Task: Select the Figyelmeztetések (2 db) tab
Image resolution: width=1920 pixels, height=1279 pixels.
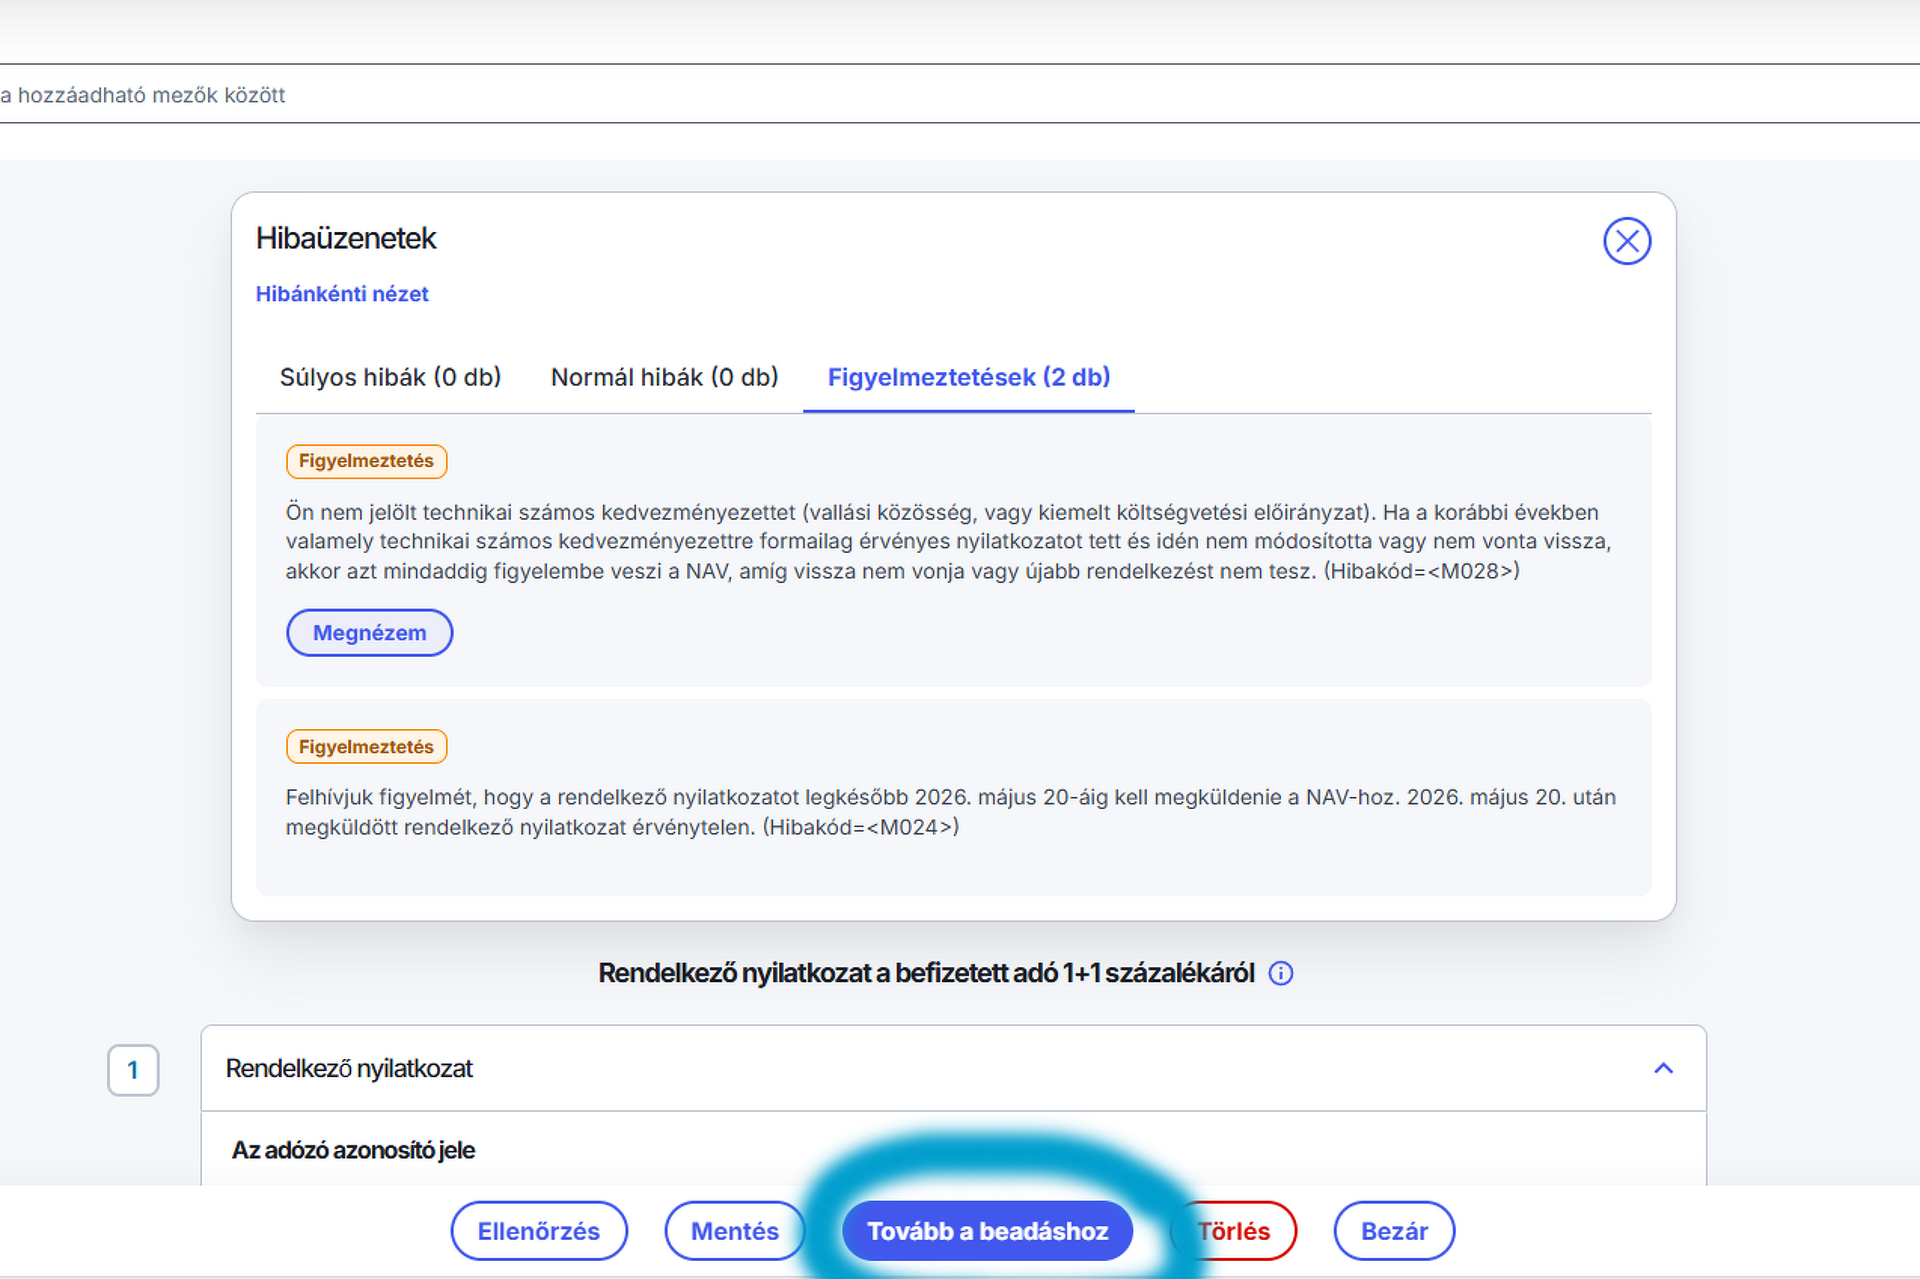Action: click(x=969, y=377)
